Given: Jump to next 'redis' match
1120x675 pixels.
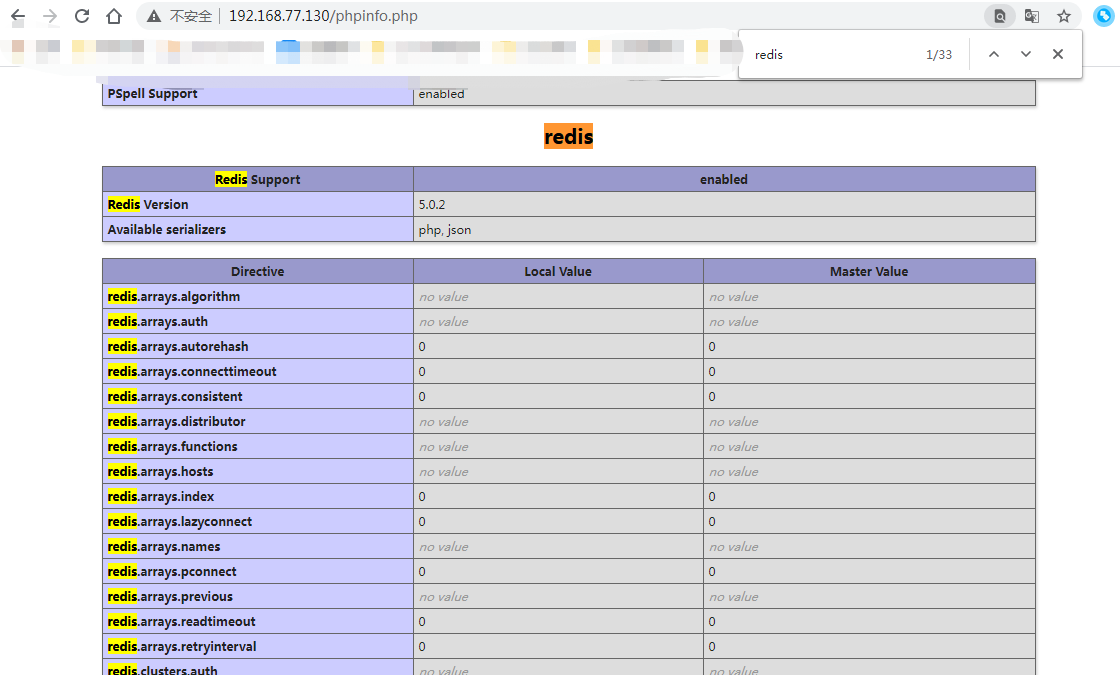Looking at the screenshot, I should click(x=1026, y=54).
